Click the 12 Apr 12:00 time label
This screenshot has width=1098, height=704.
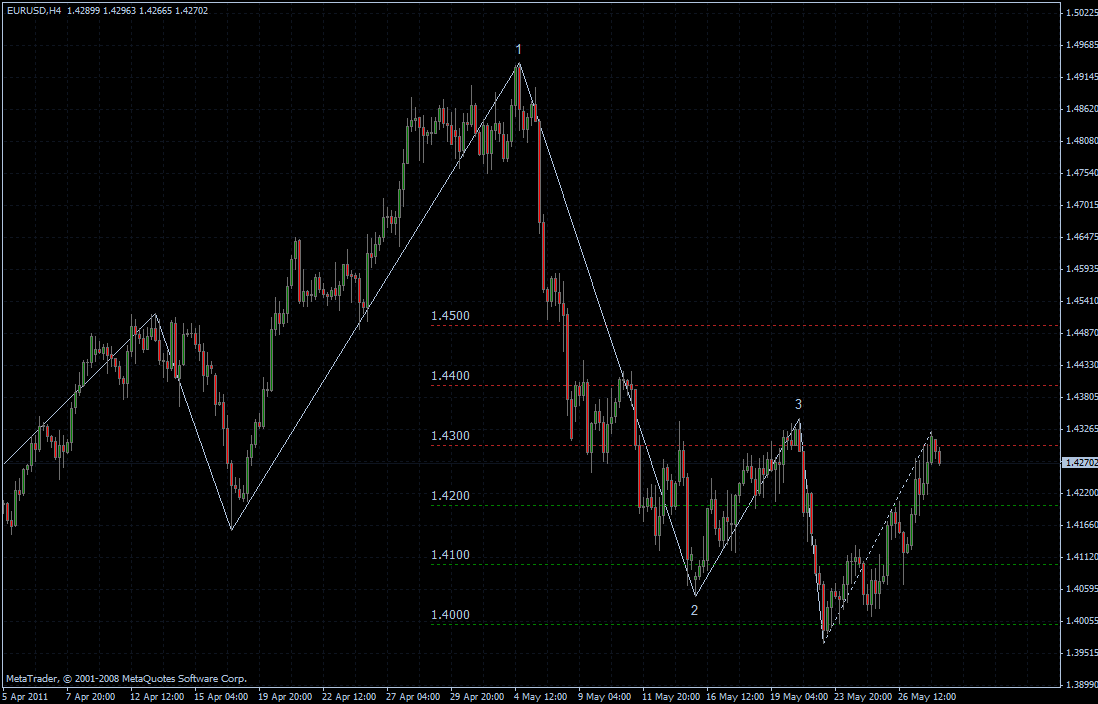(x=157, y=697)
